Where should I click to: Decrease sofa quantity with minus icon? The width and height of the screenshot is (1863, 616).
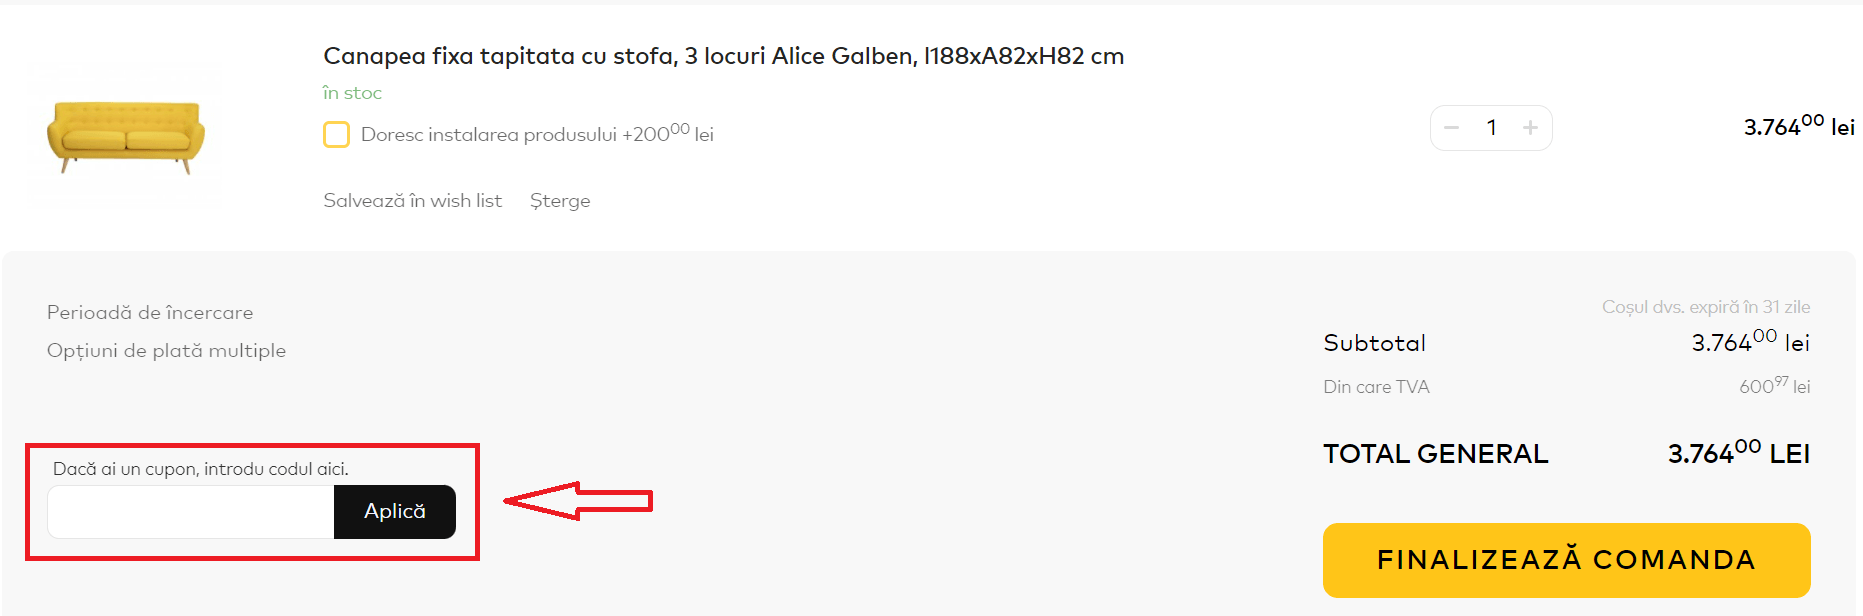coord(1452,128)
